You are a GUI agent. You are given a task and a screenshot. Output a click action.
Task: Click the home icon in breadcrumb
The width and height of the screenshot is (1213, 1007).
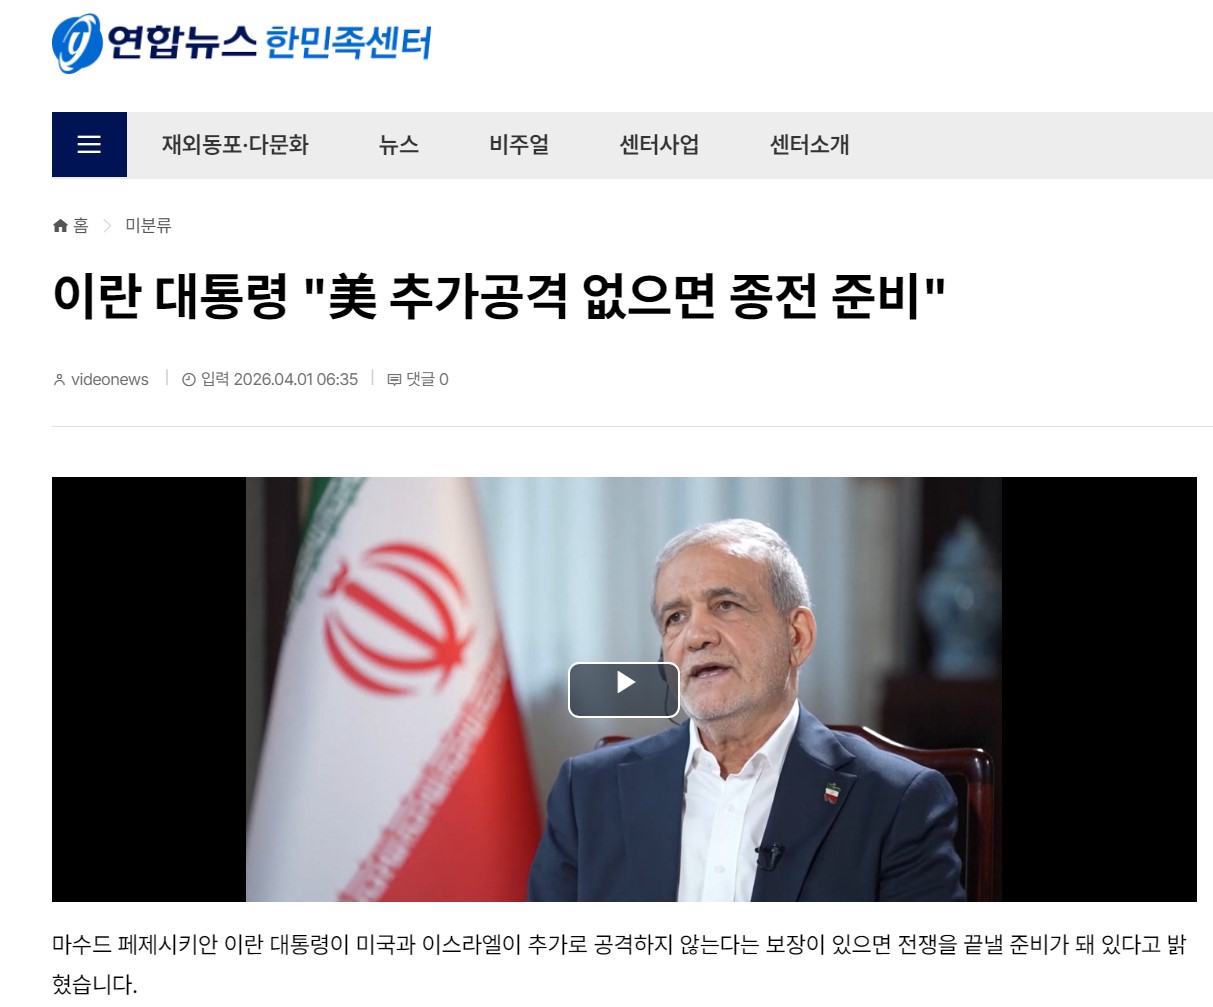pos(60,226)
